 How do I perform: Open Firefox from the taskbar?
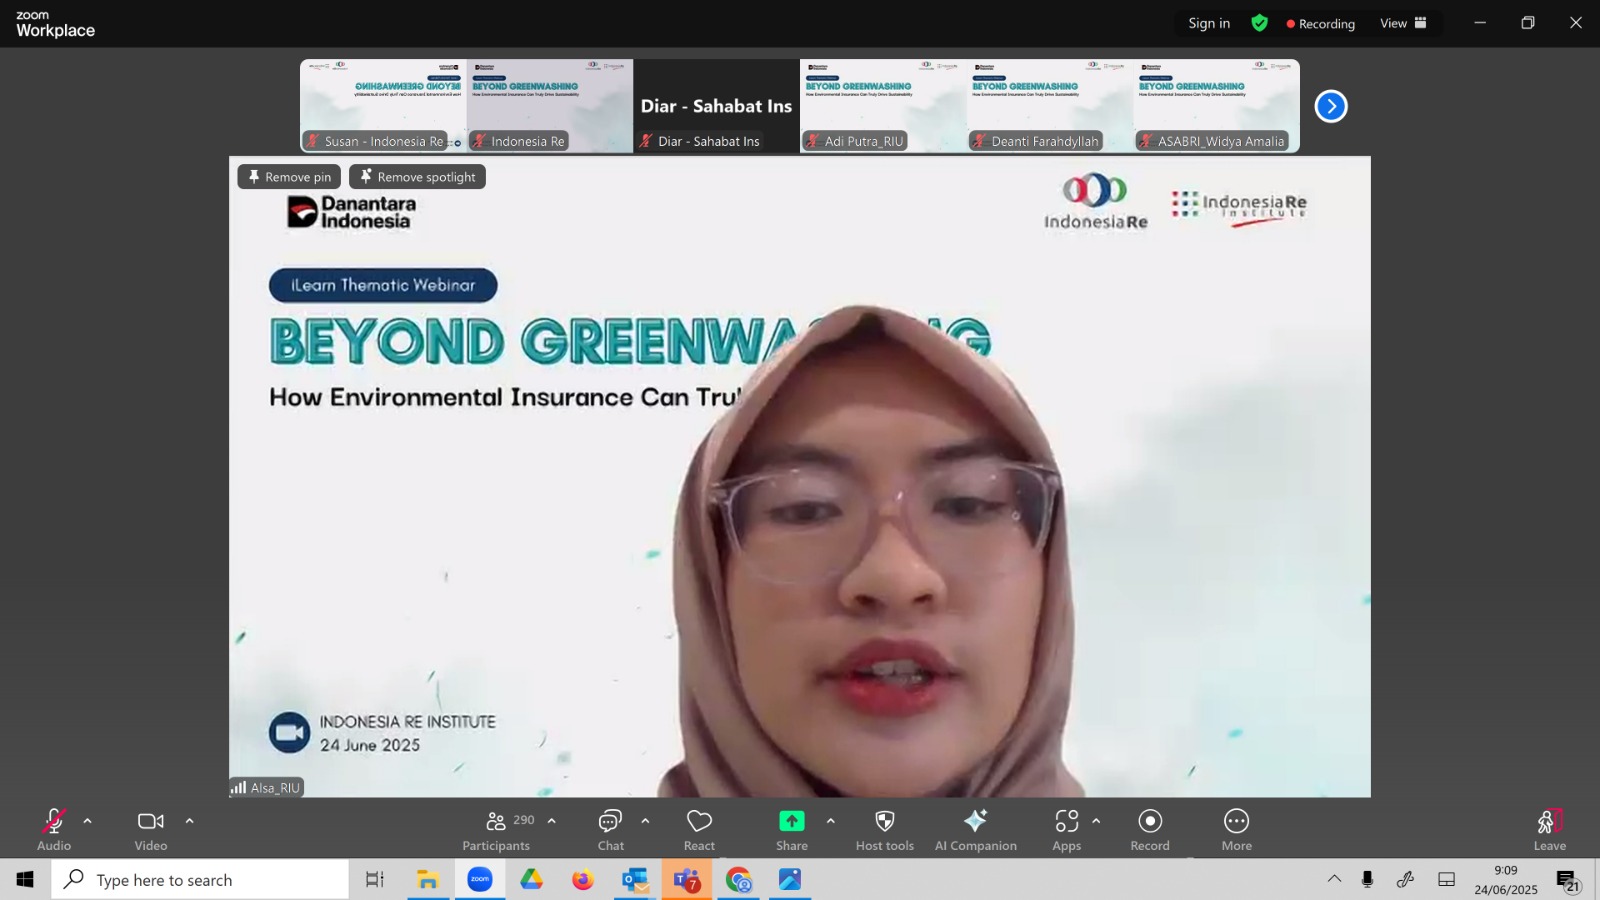pos(583,880)
